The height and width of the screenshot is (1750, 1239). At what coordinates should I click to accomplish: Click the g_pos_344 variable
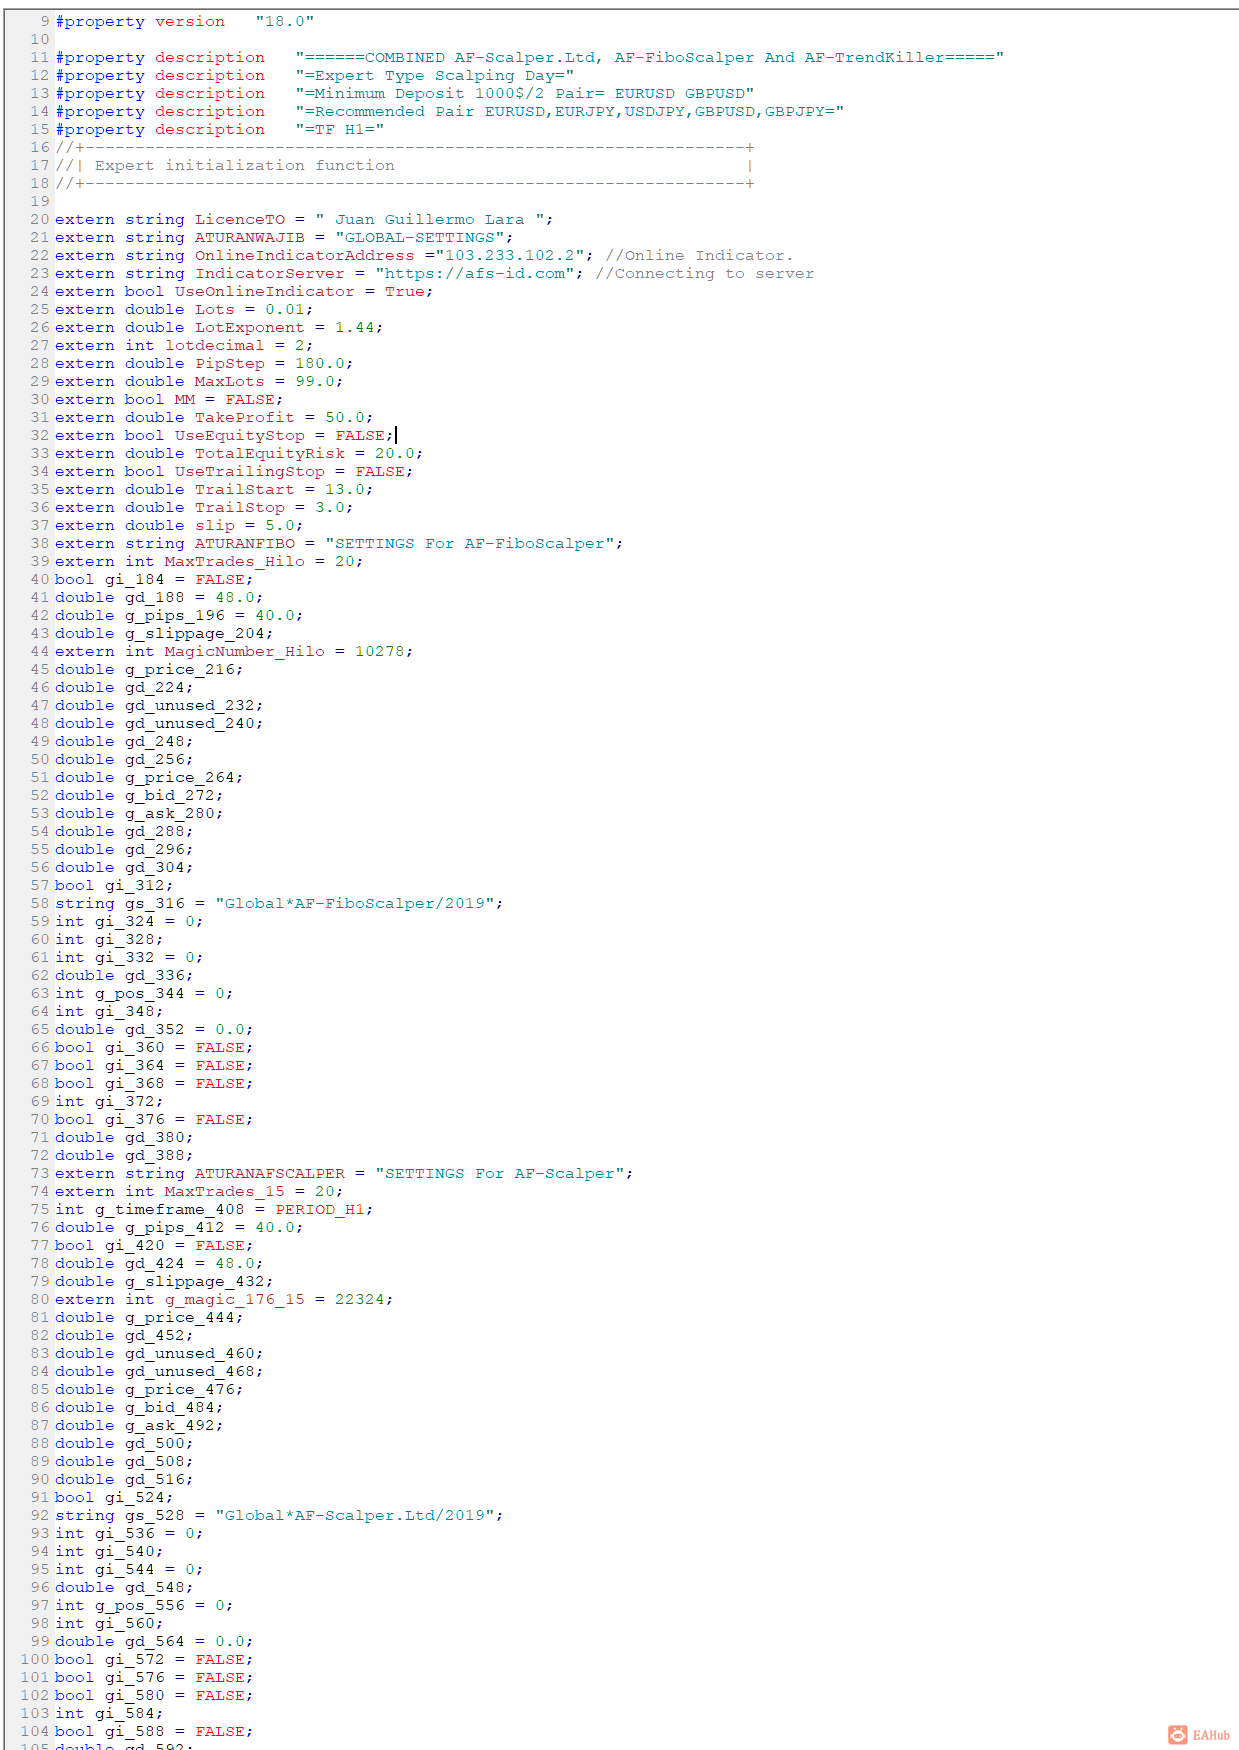[x=139, y=993]
